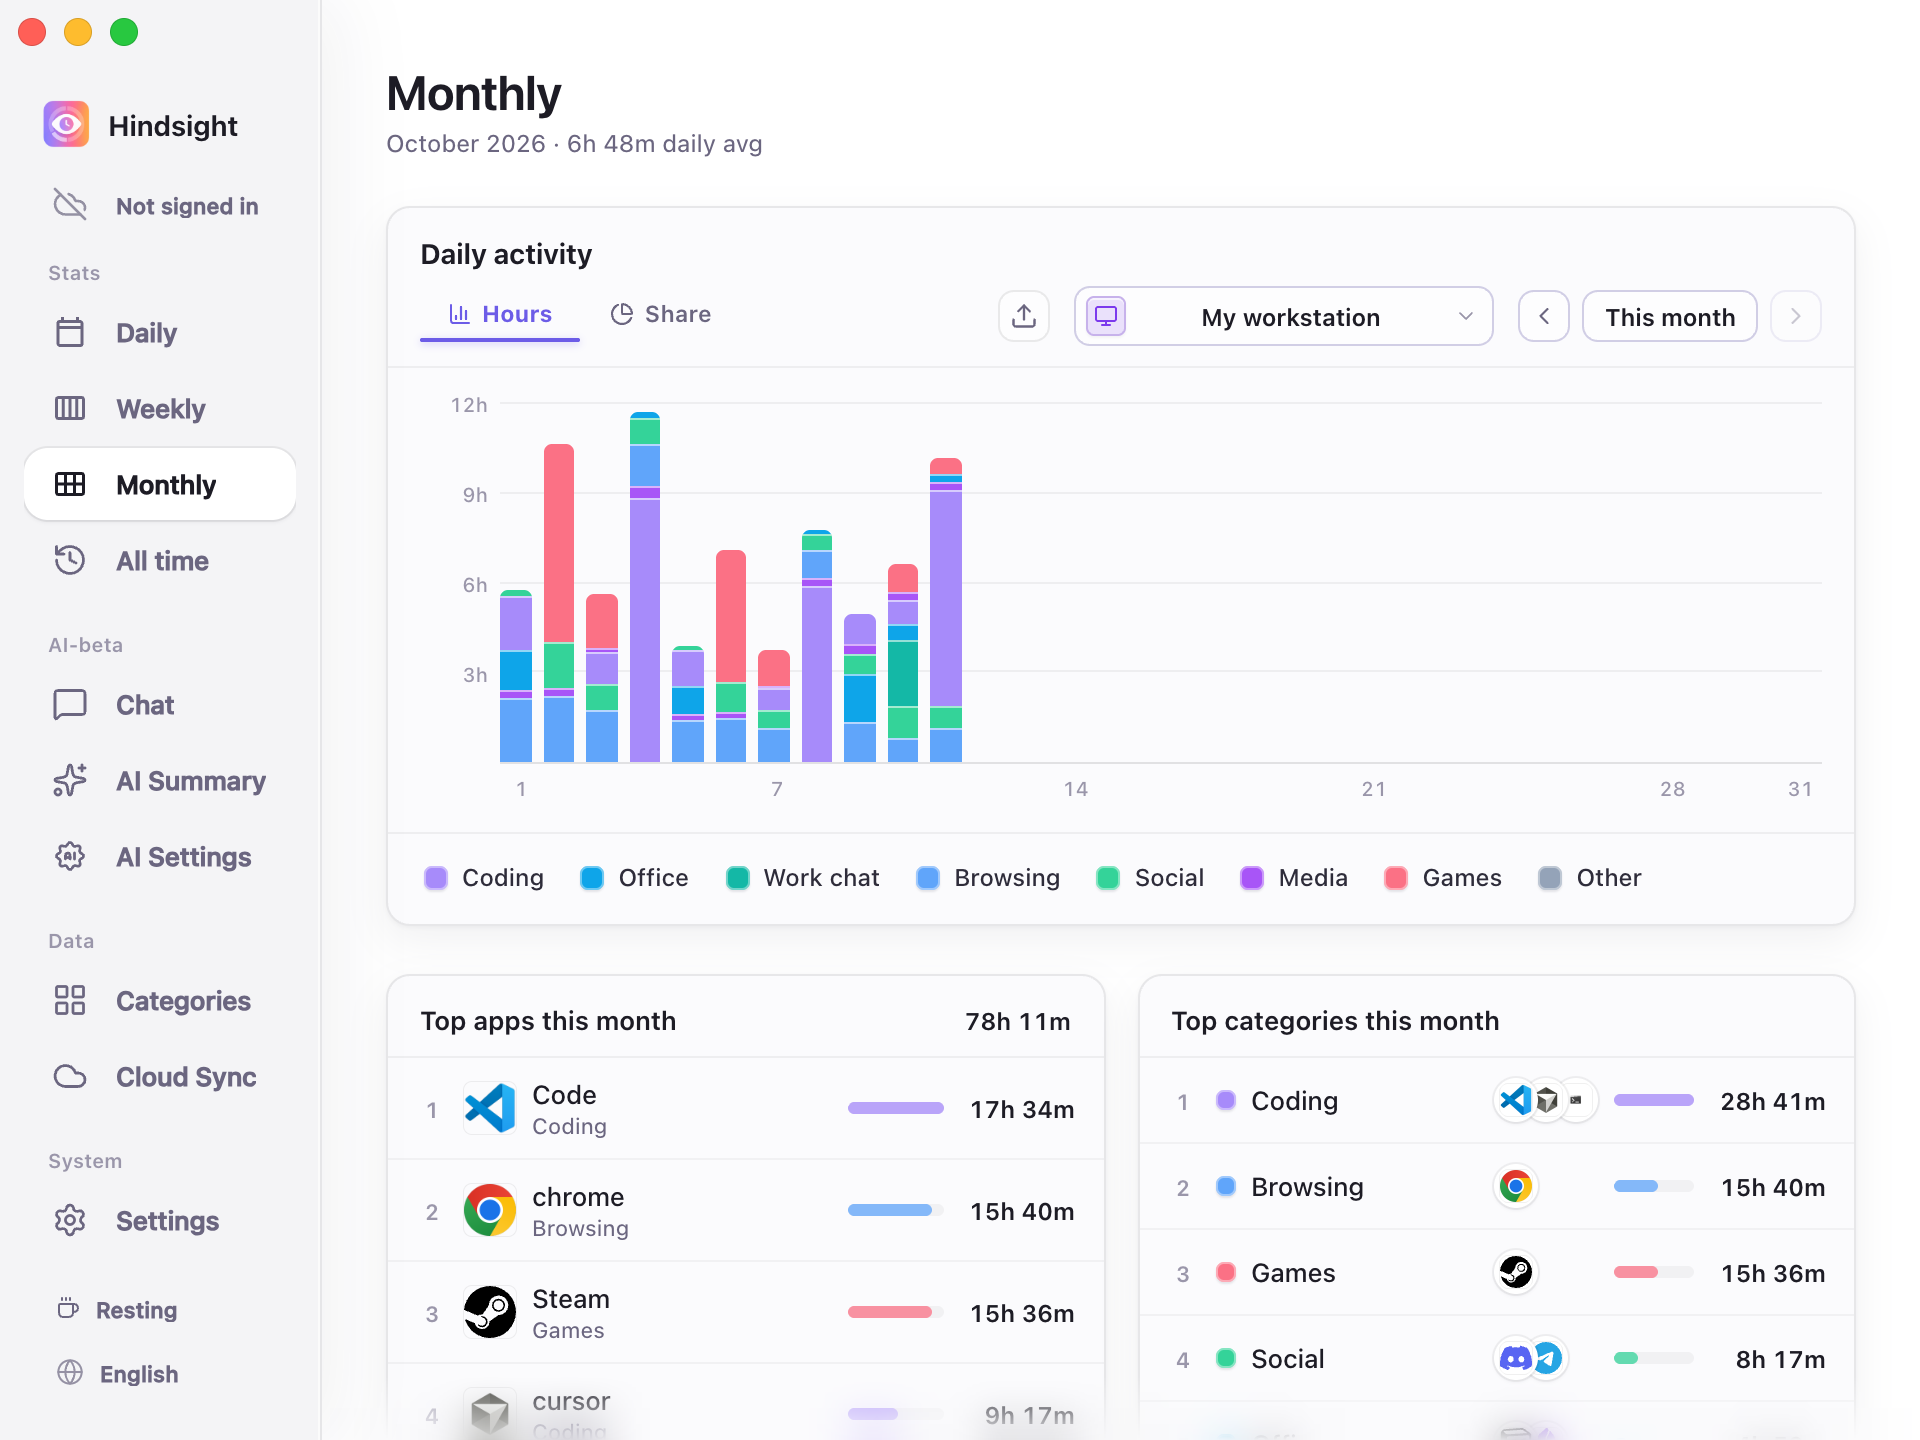This screenshot has height=1440, width=1920.
Task: Switch to the Share chart tab
Action: click(x=661, y=314)
